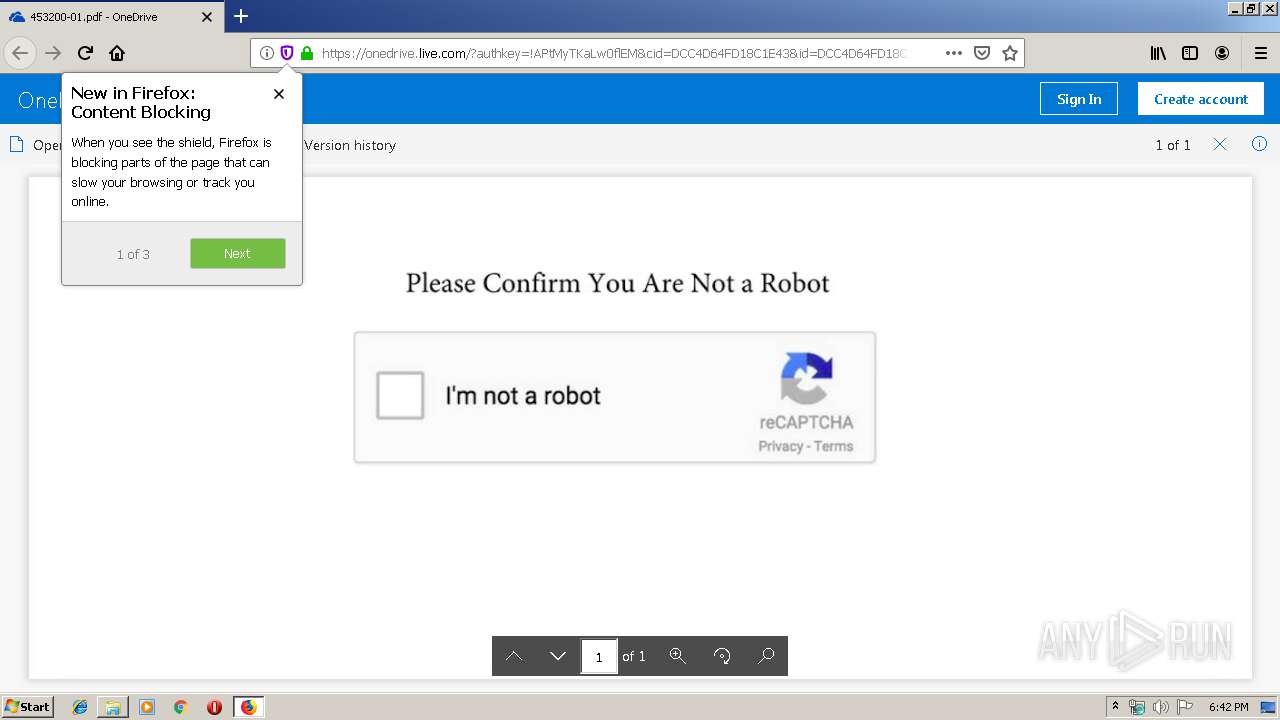Open the Firefox hamburger menu
The image size is (1280, 720).
(1260, 53)
